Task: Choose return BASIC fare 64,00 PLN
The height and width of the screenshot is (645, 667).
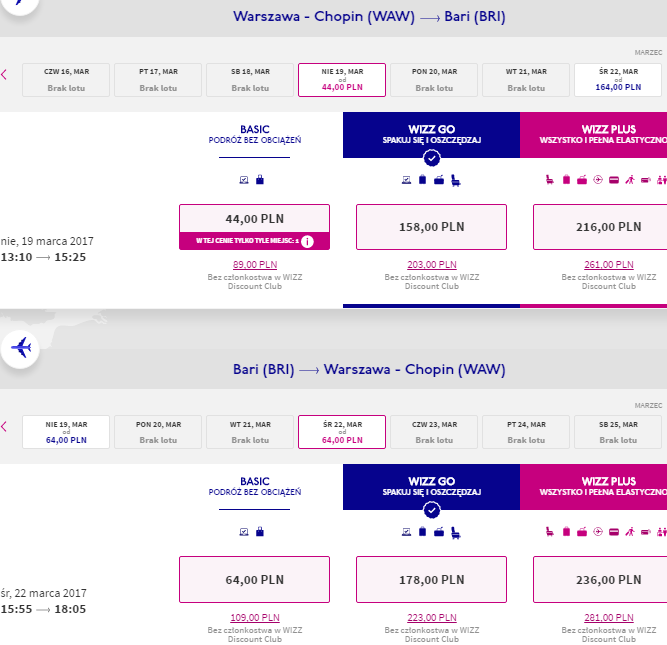Action: point(254,579)
